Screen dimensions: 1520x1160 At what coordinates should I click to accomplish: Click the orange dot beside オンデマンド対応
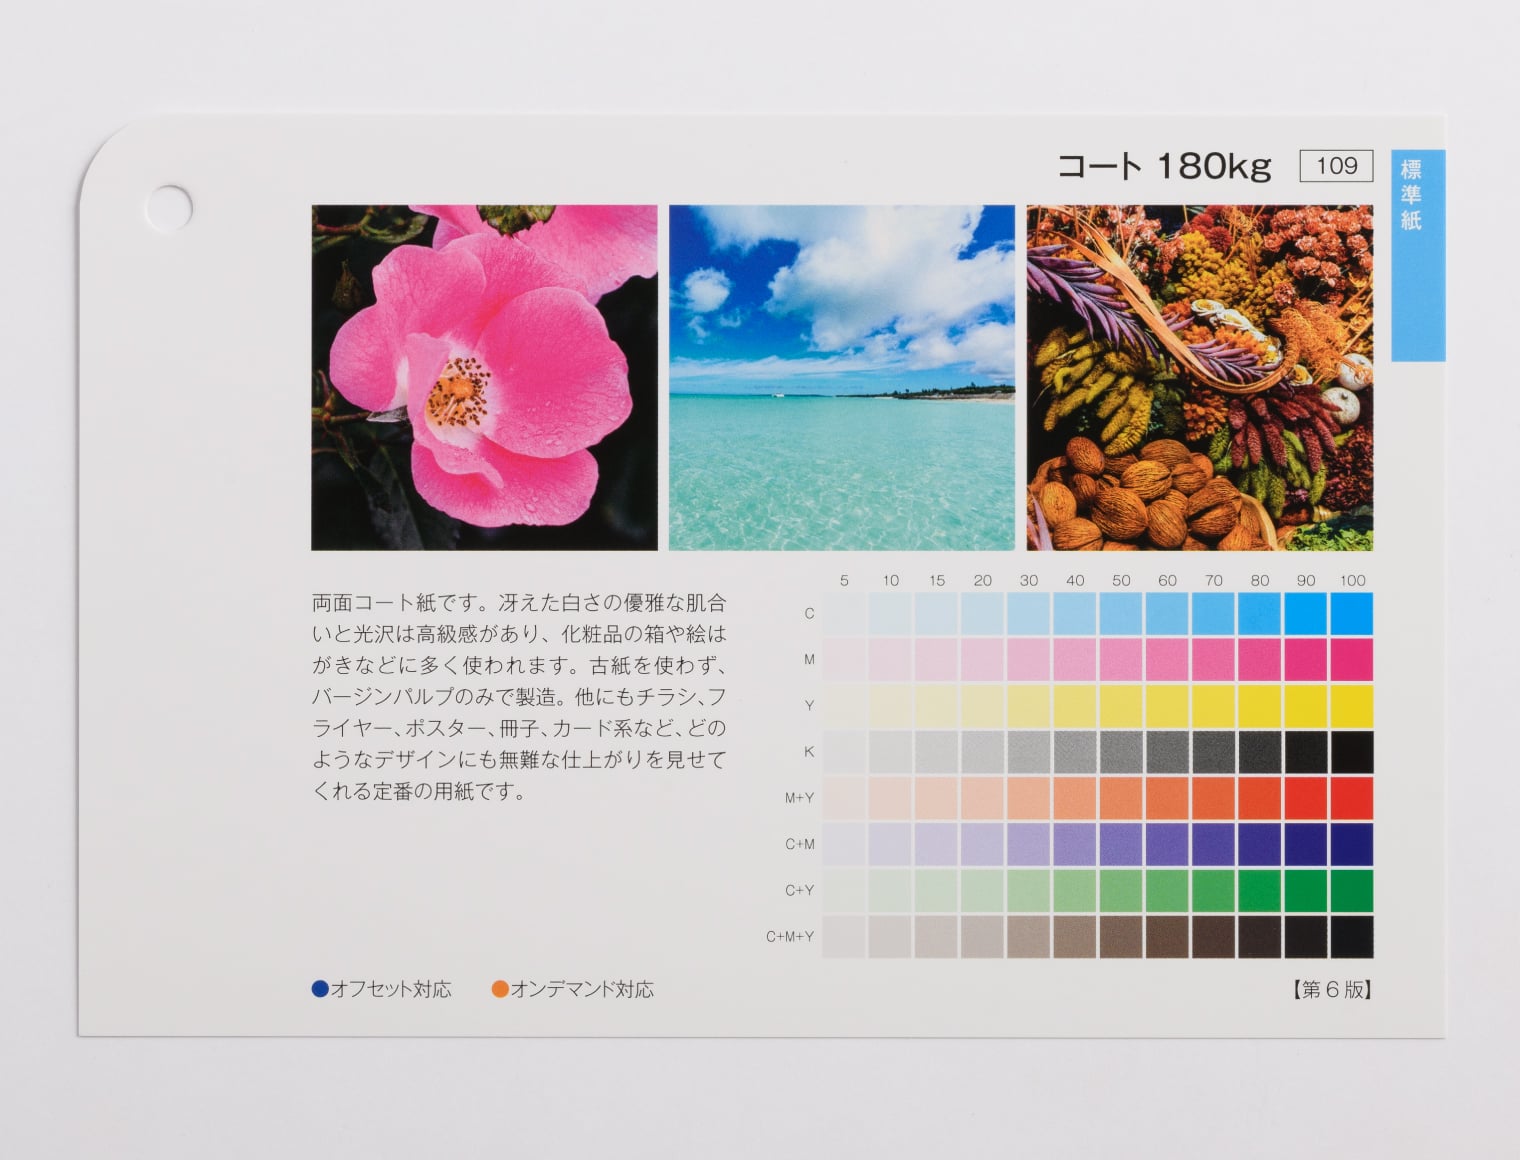(500, 989)
